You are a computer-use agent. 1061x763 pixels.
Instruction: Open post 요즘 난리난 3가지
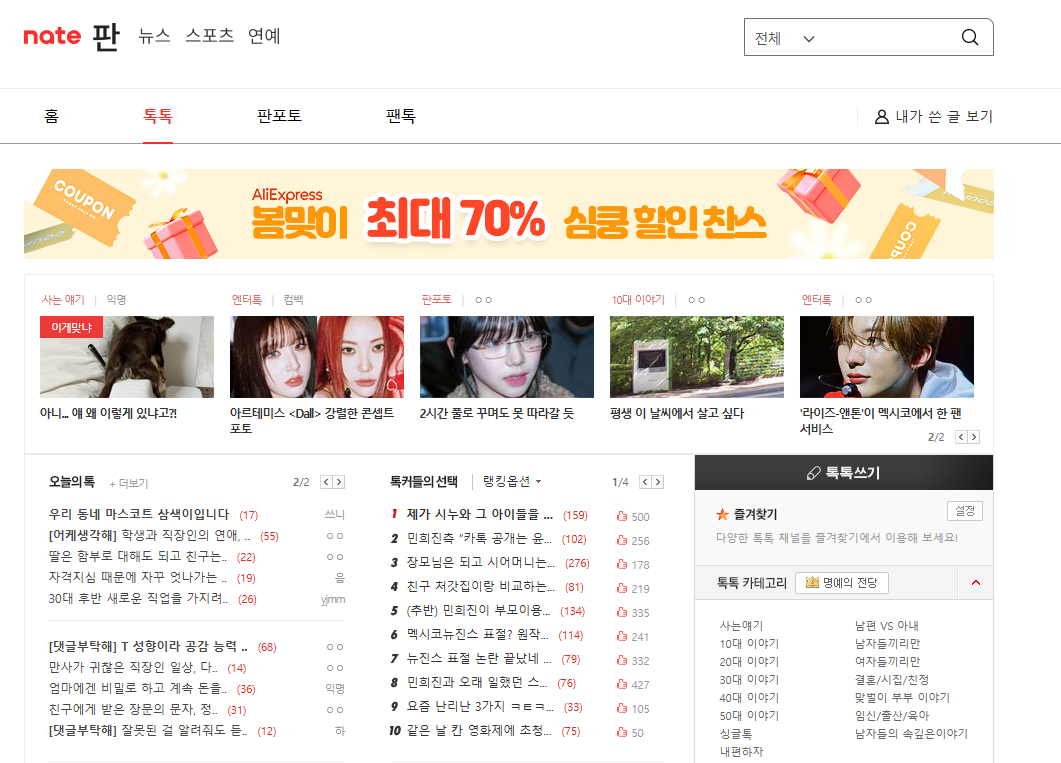tap(480, 706)
